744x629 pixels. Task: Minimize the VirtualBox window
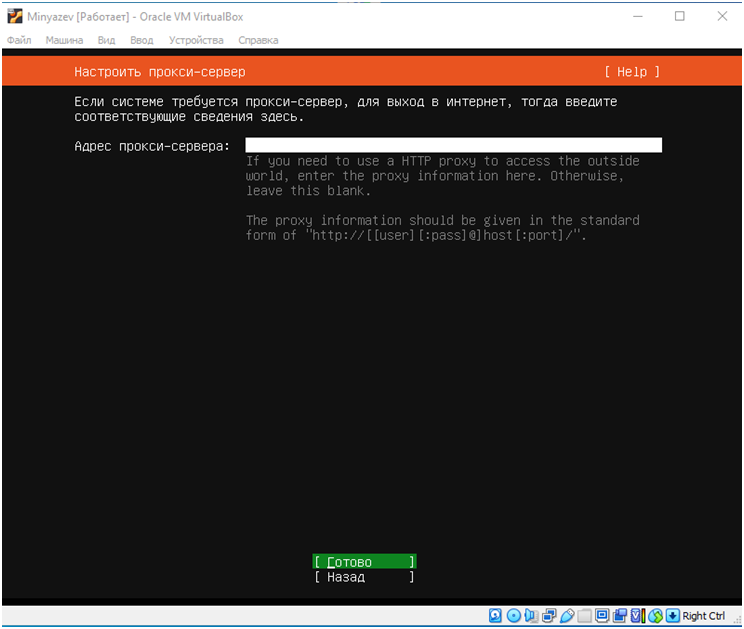pos(638,17)
